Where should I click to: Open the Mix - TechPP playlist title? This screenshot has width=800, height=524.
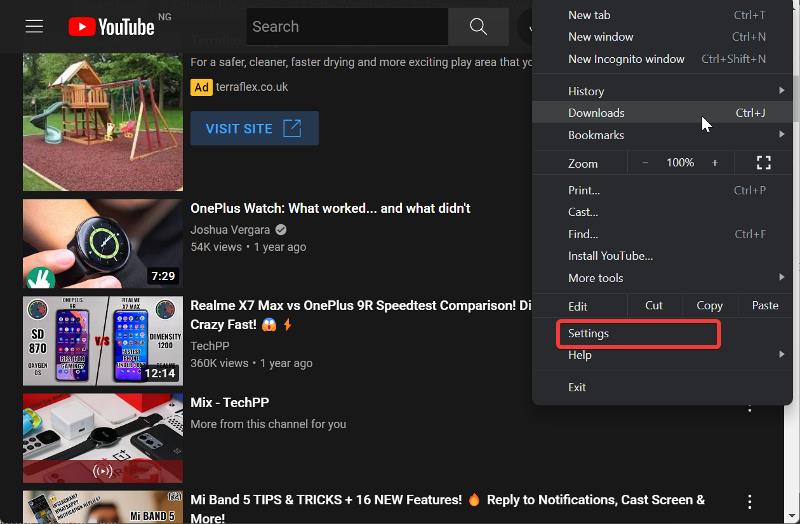coord(230,402)
